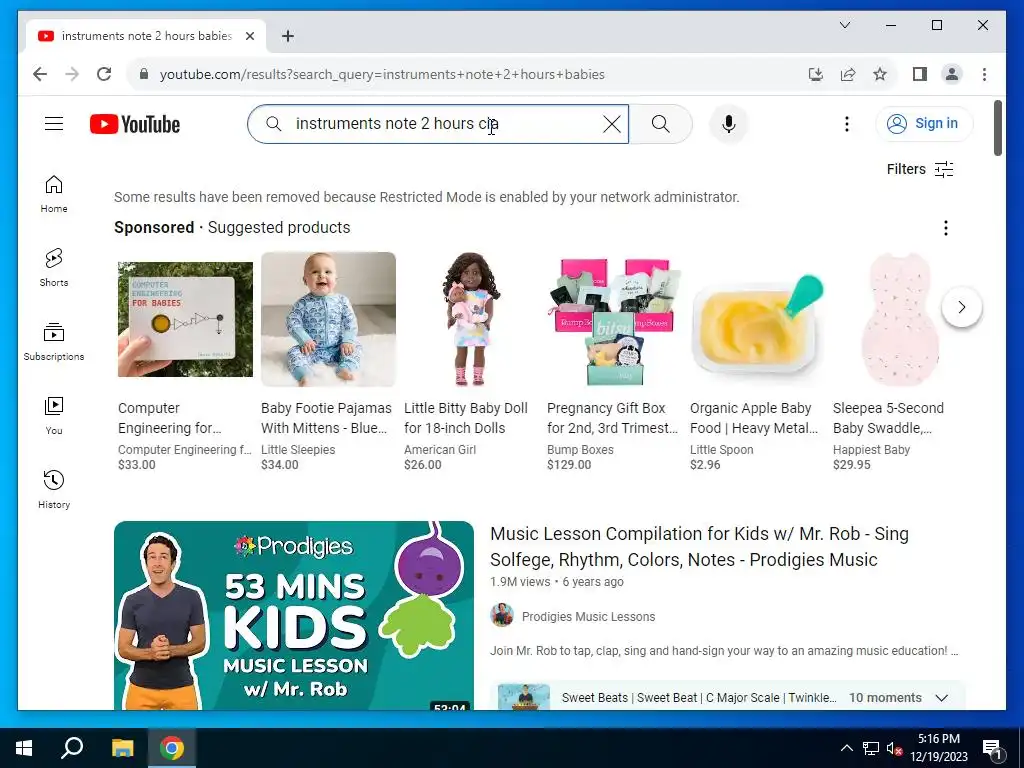
Task: Show next sponsored products arrow
Action: point(961,307)
